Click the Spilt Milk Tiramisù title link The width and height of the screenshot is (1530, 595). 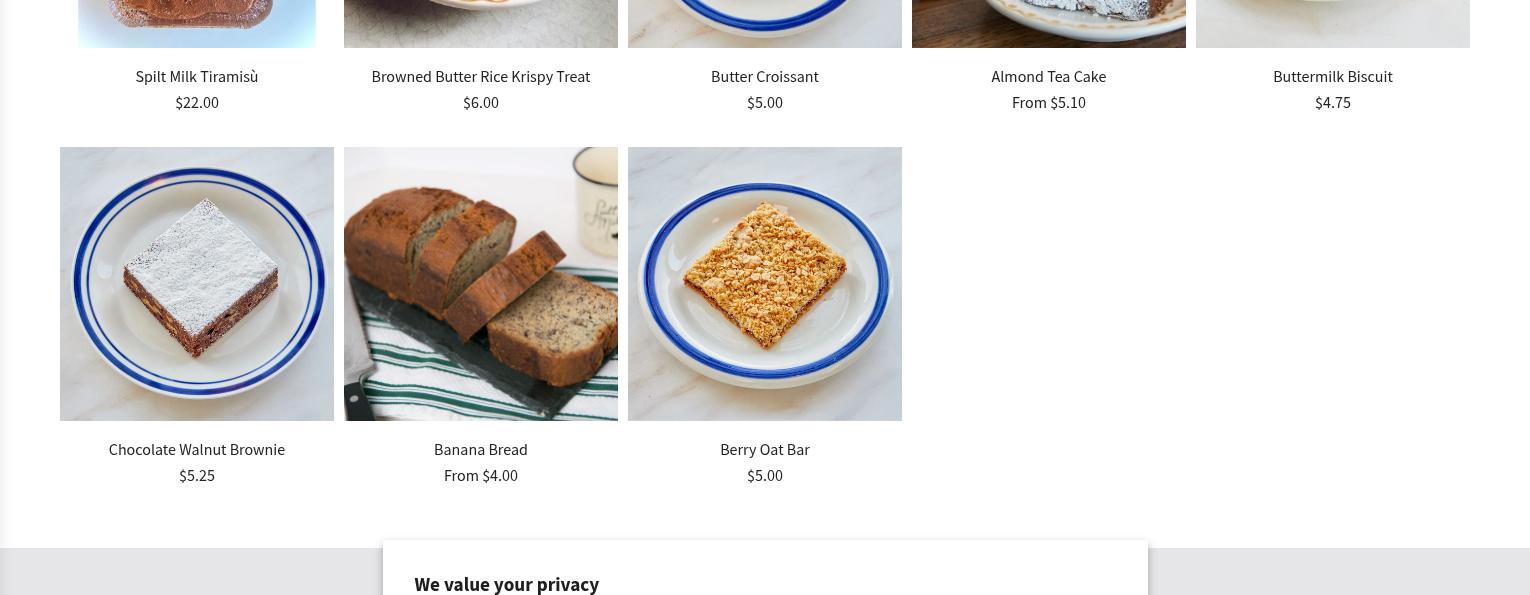[197, 77]
